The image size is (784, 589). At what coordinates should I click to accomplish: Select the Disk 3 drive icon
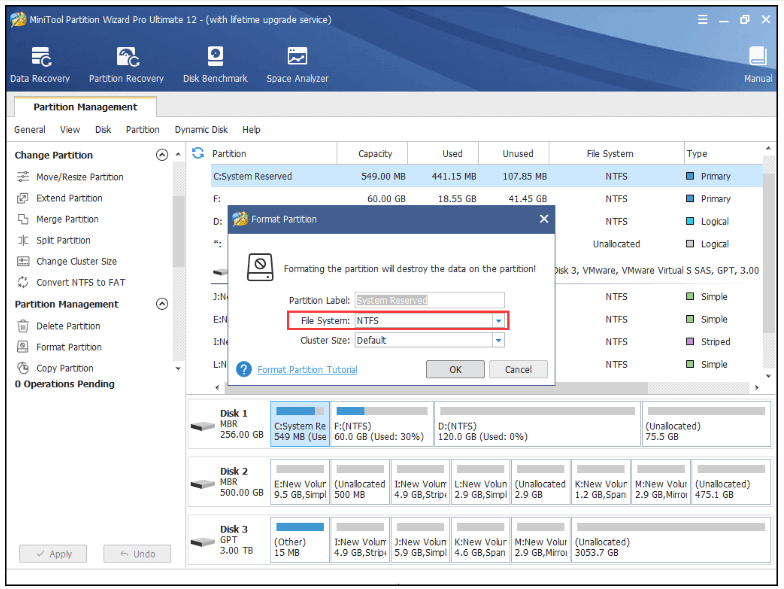coord(202,542)
